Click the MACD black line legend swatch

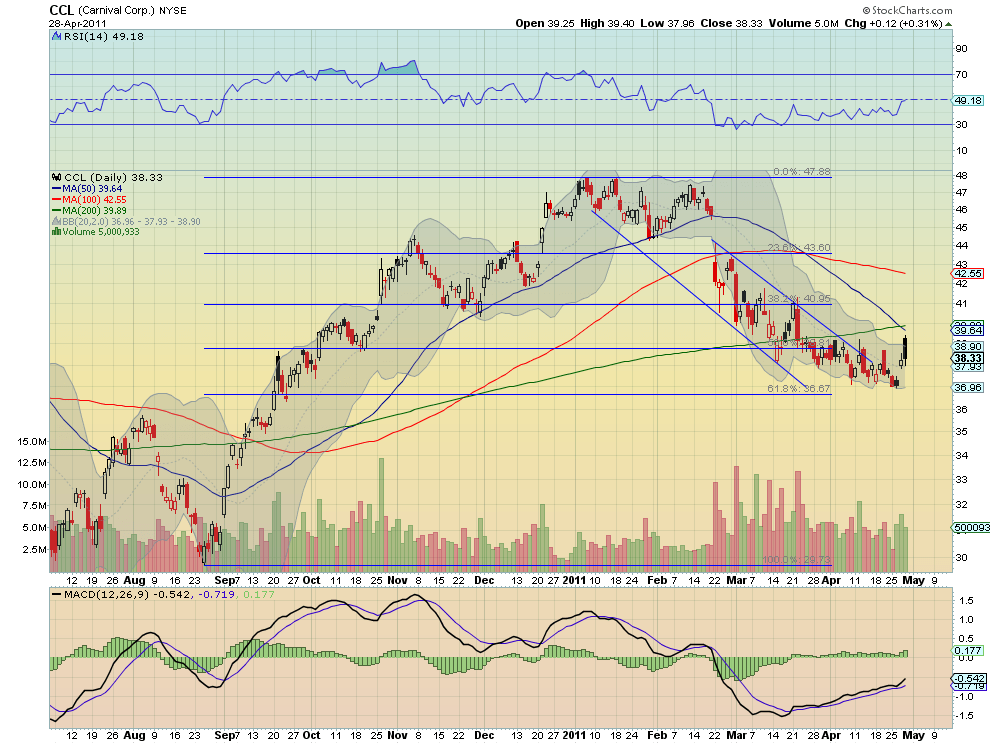(x=57, y=595)
